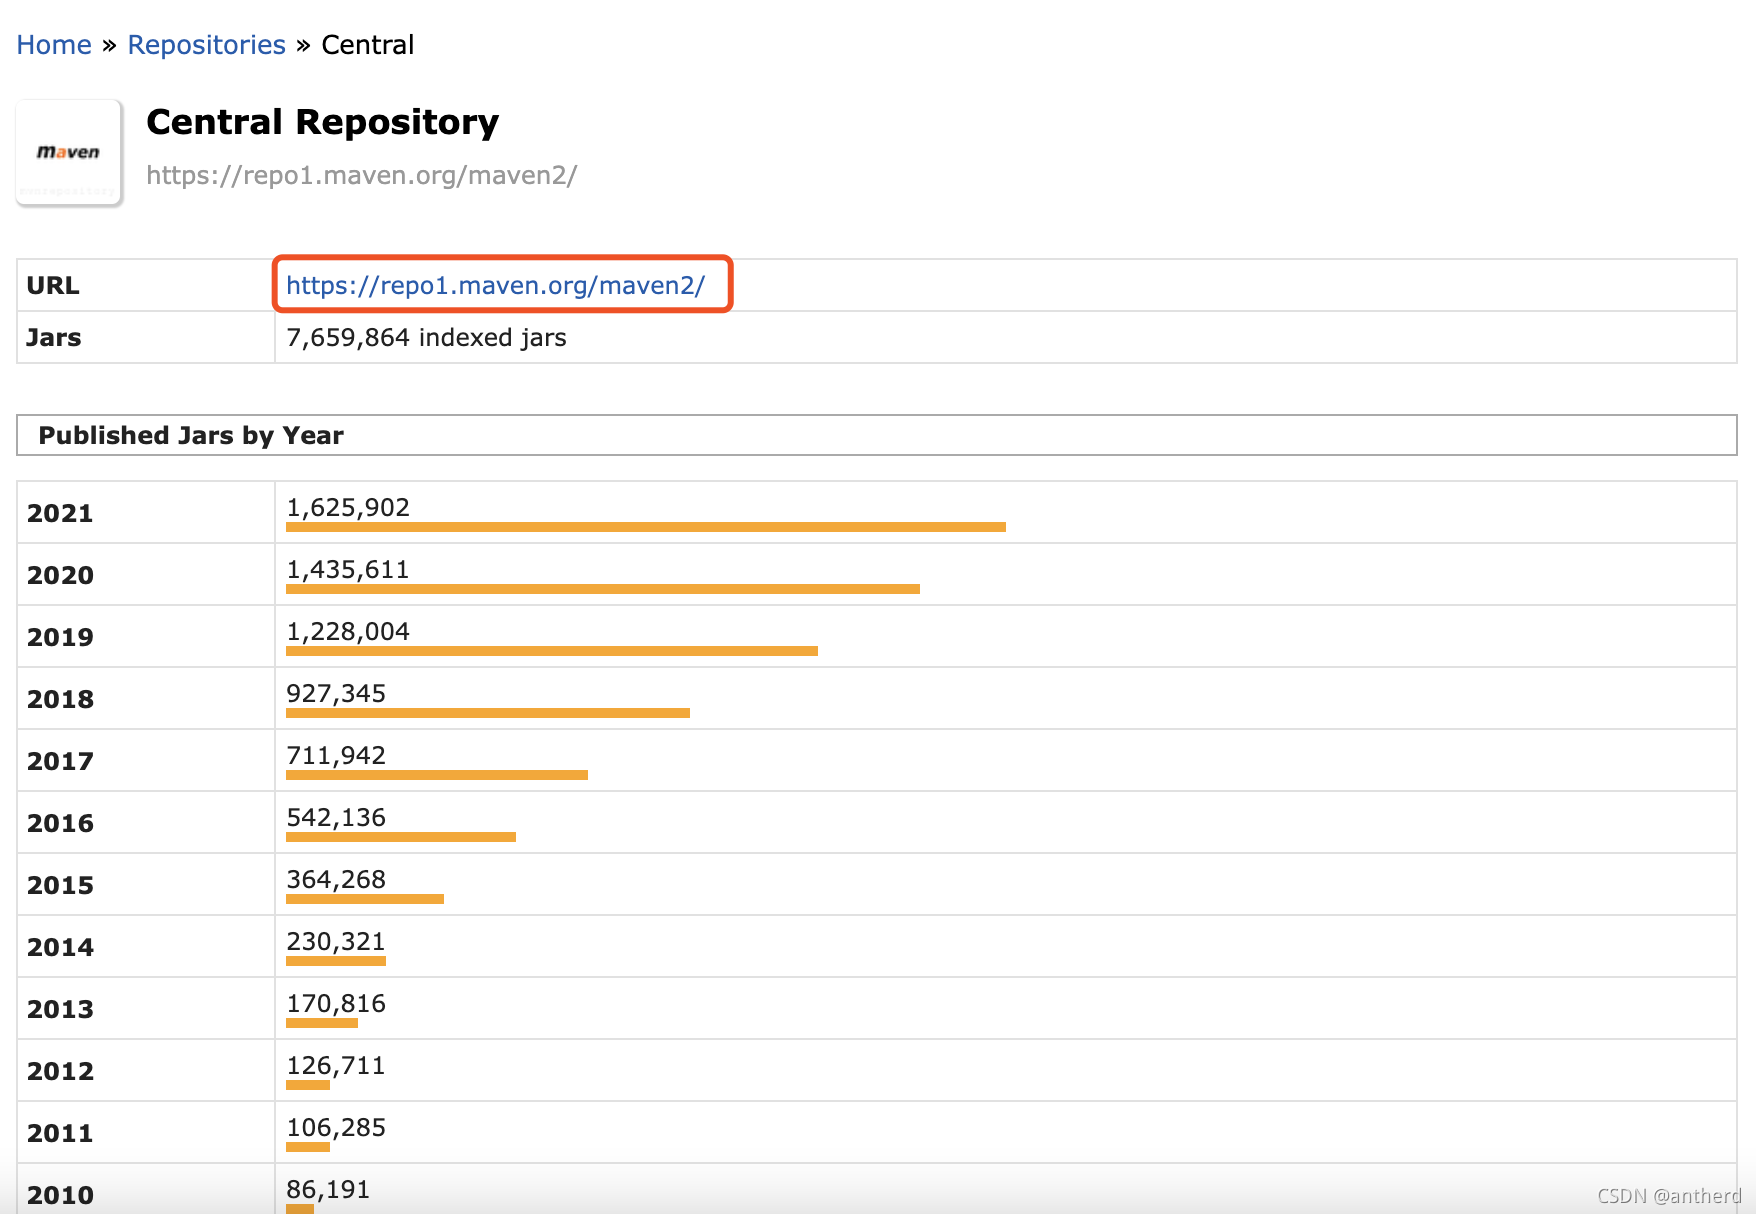Click the Maven logo thumbnail

point(69,153)
